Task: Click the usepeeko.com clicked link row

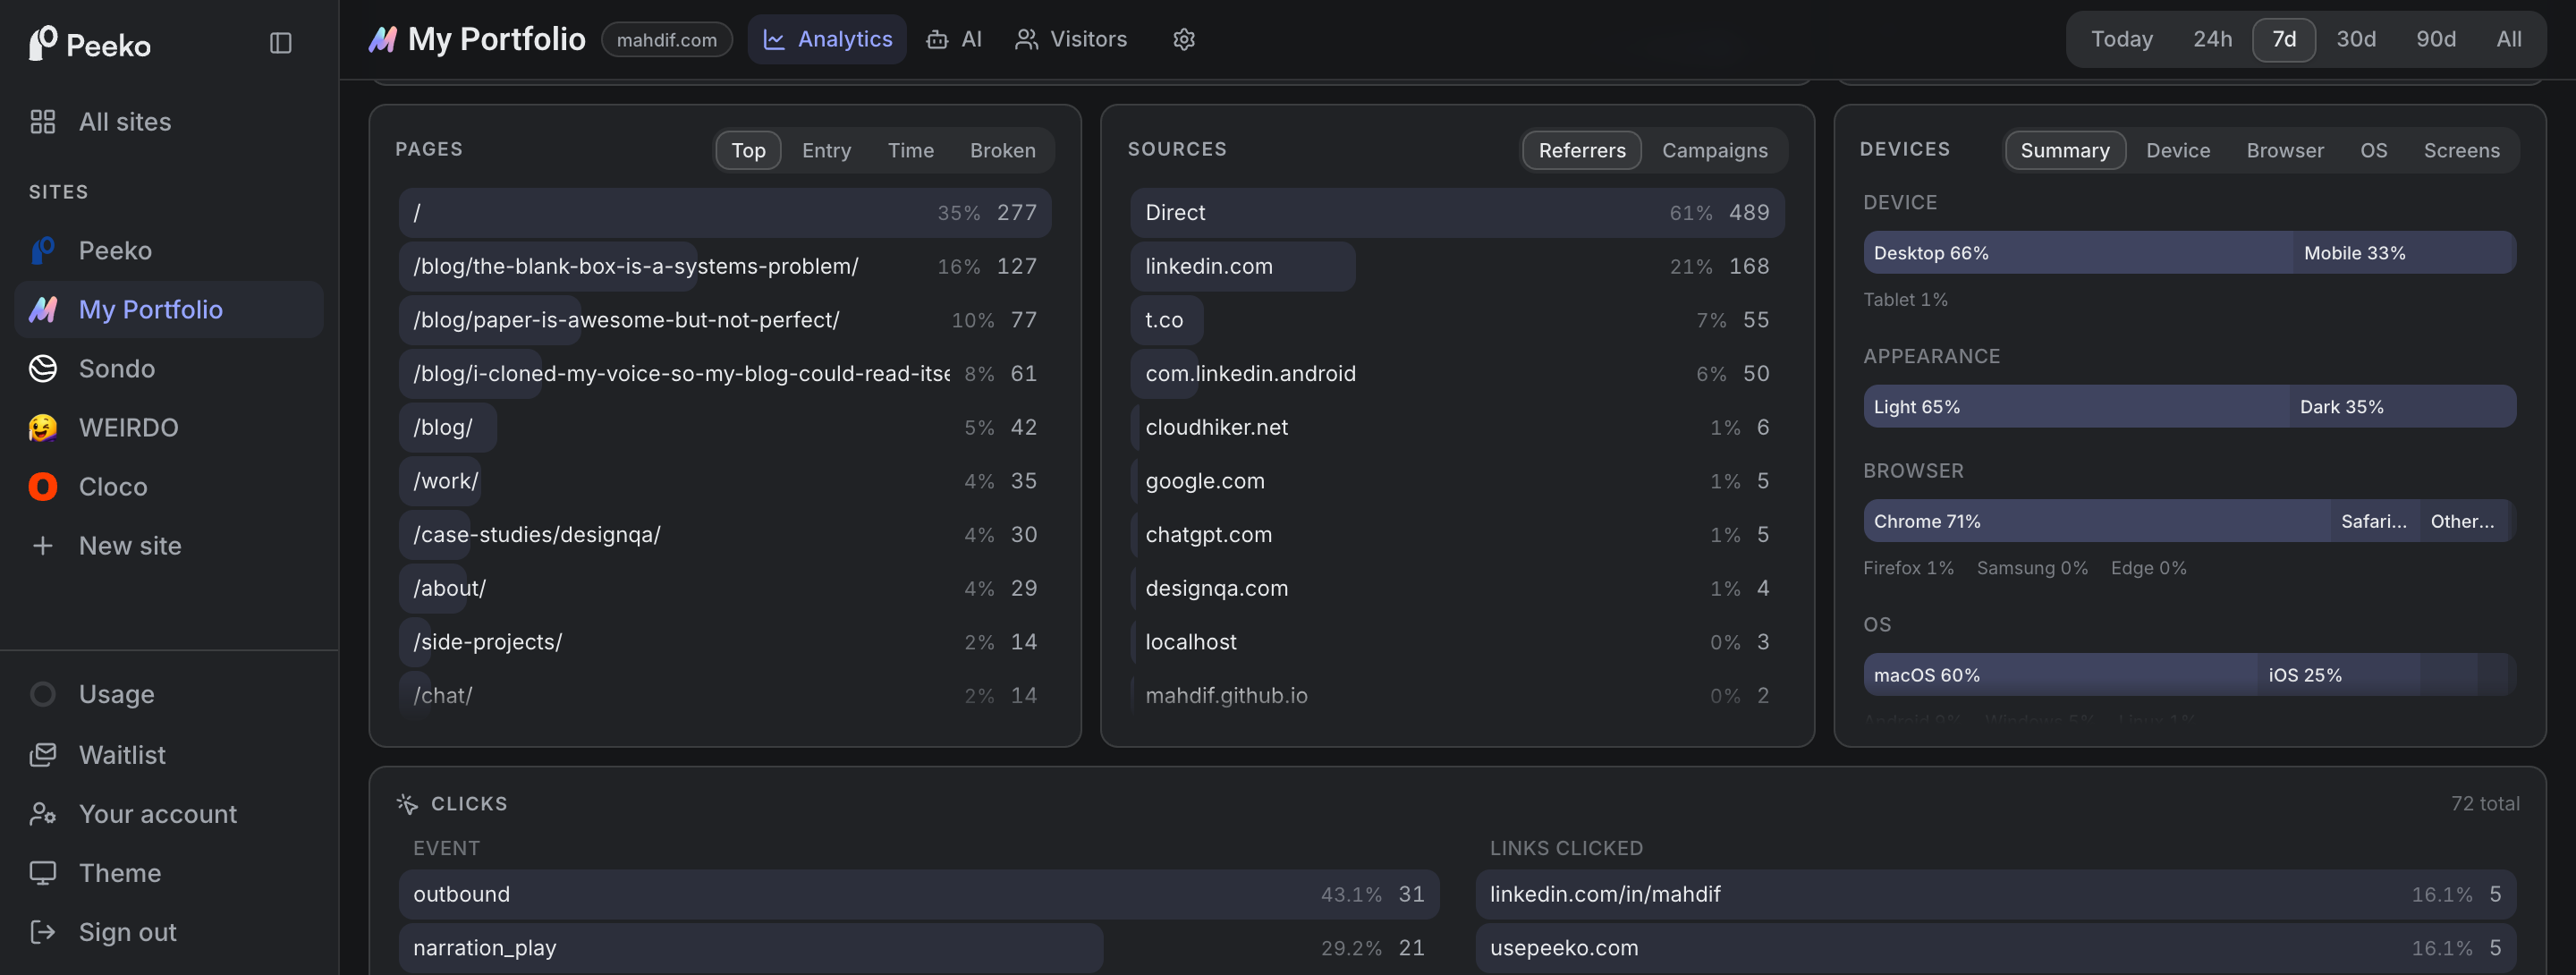Action: tap(1995, 947)
